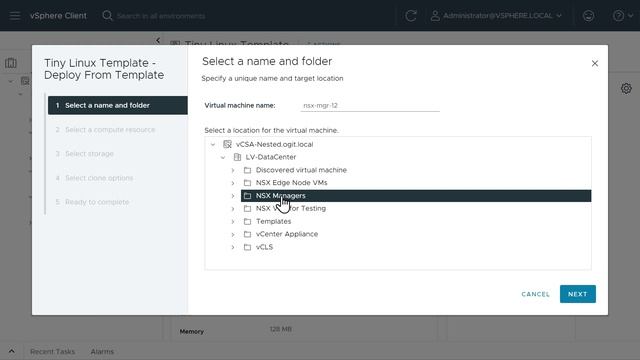Click the settings gear icon
This screenshot has width=640, height=360.
[x=626, y=88]
